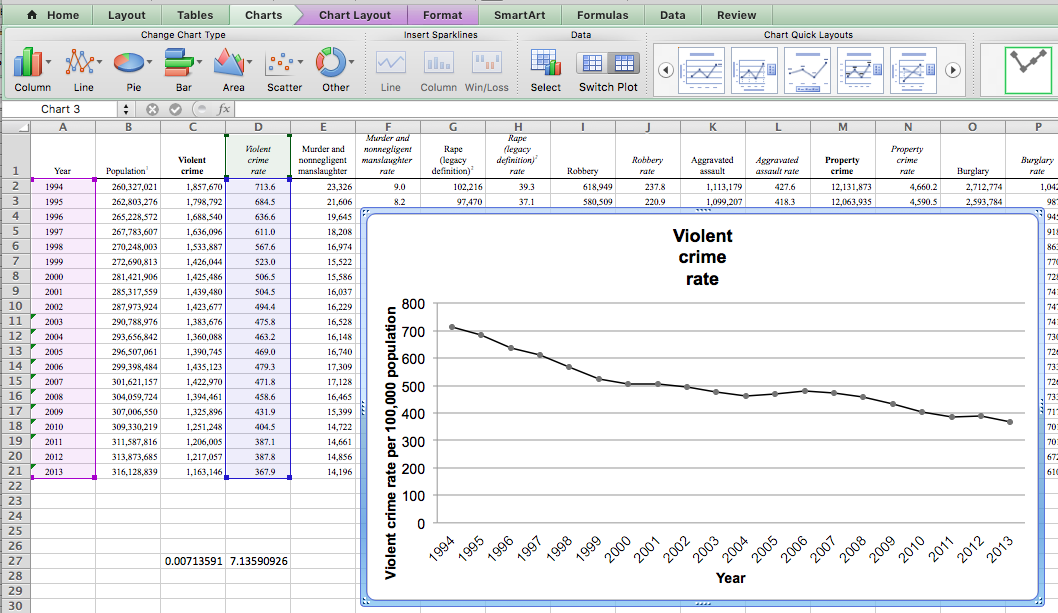Open the Formulas ribbon tab
Screen dimensions: 1058x613
pos(603,15)
